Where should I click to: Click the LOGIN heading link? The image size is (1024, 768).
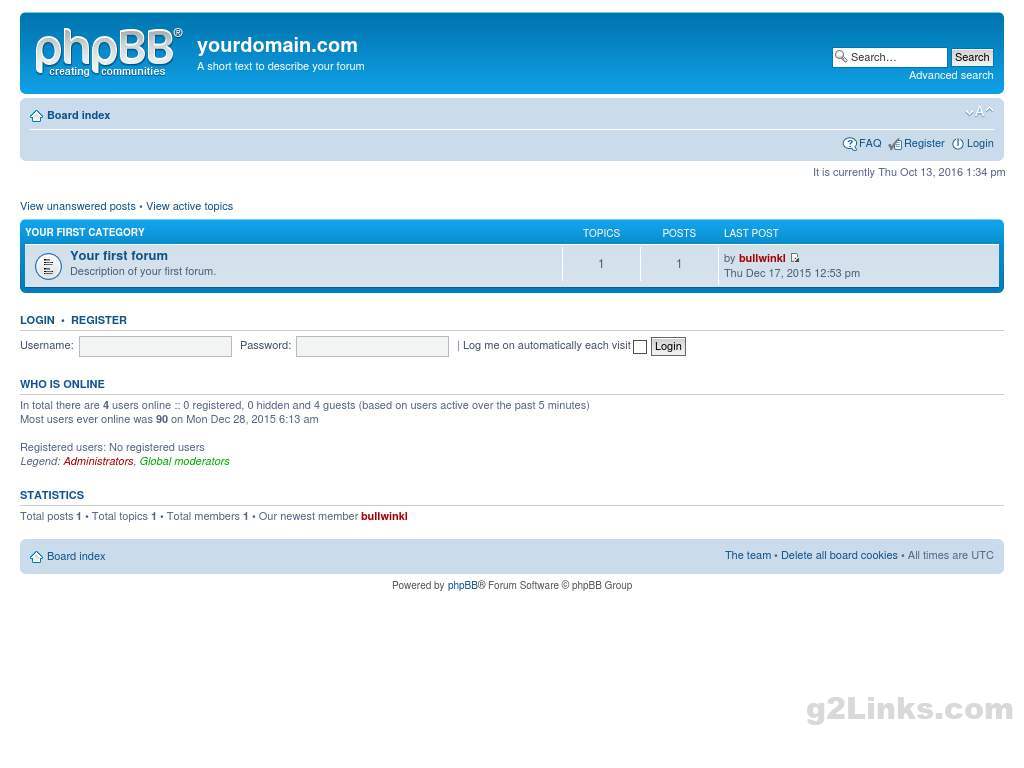(37, 320)
